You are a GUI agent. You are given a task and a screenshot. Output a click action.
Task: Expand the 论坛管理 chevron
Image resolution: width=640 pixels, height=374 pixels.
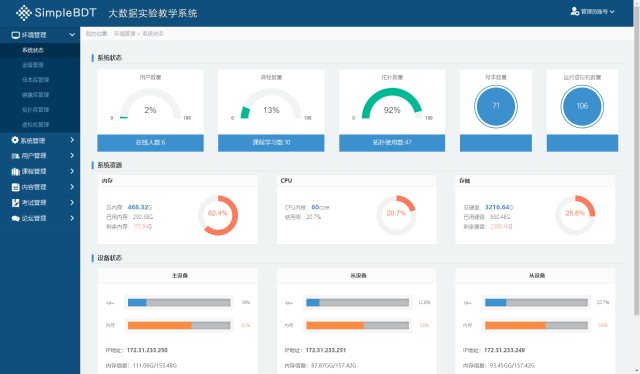(x=72, y=218)
